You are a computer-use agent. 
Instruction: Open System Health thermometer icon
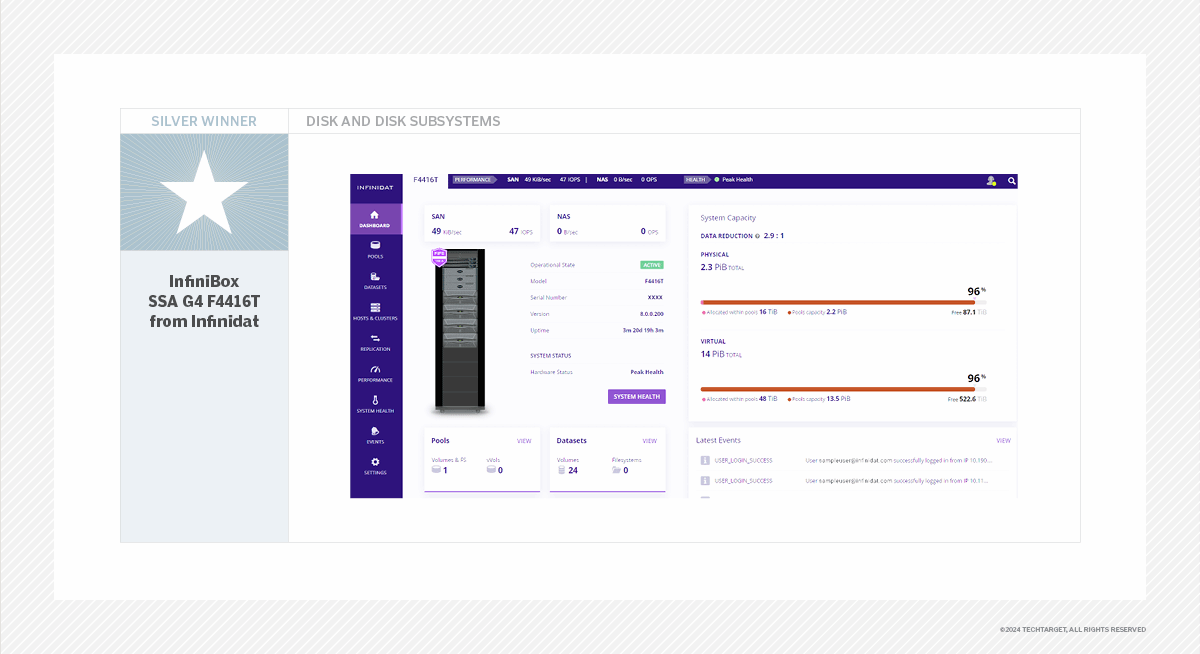coord(375,400)
